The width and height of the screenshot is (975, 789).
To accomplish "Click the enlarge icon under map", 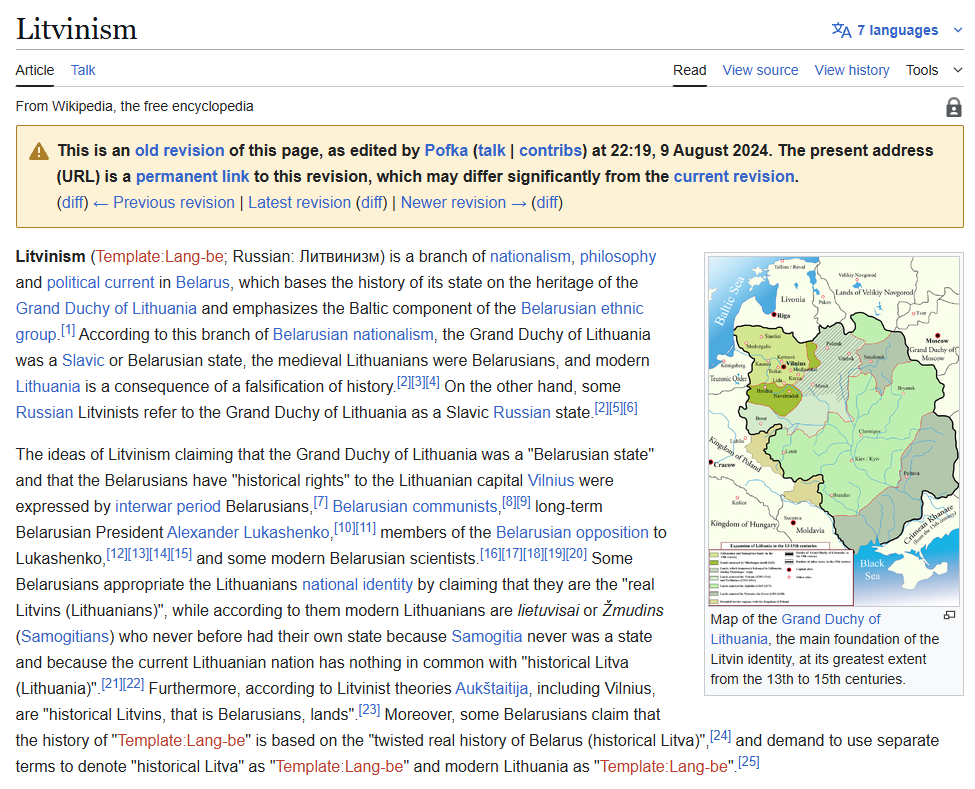I will click(949, 615).
